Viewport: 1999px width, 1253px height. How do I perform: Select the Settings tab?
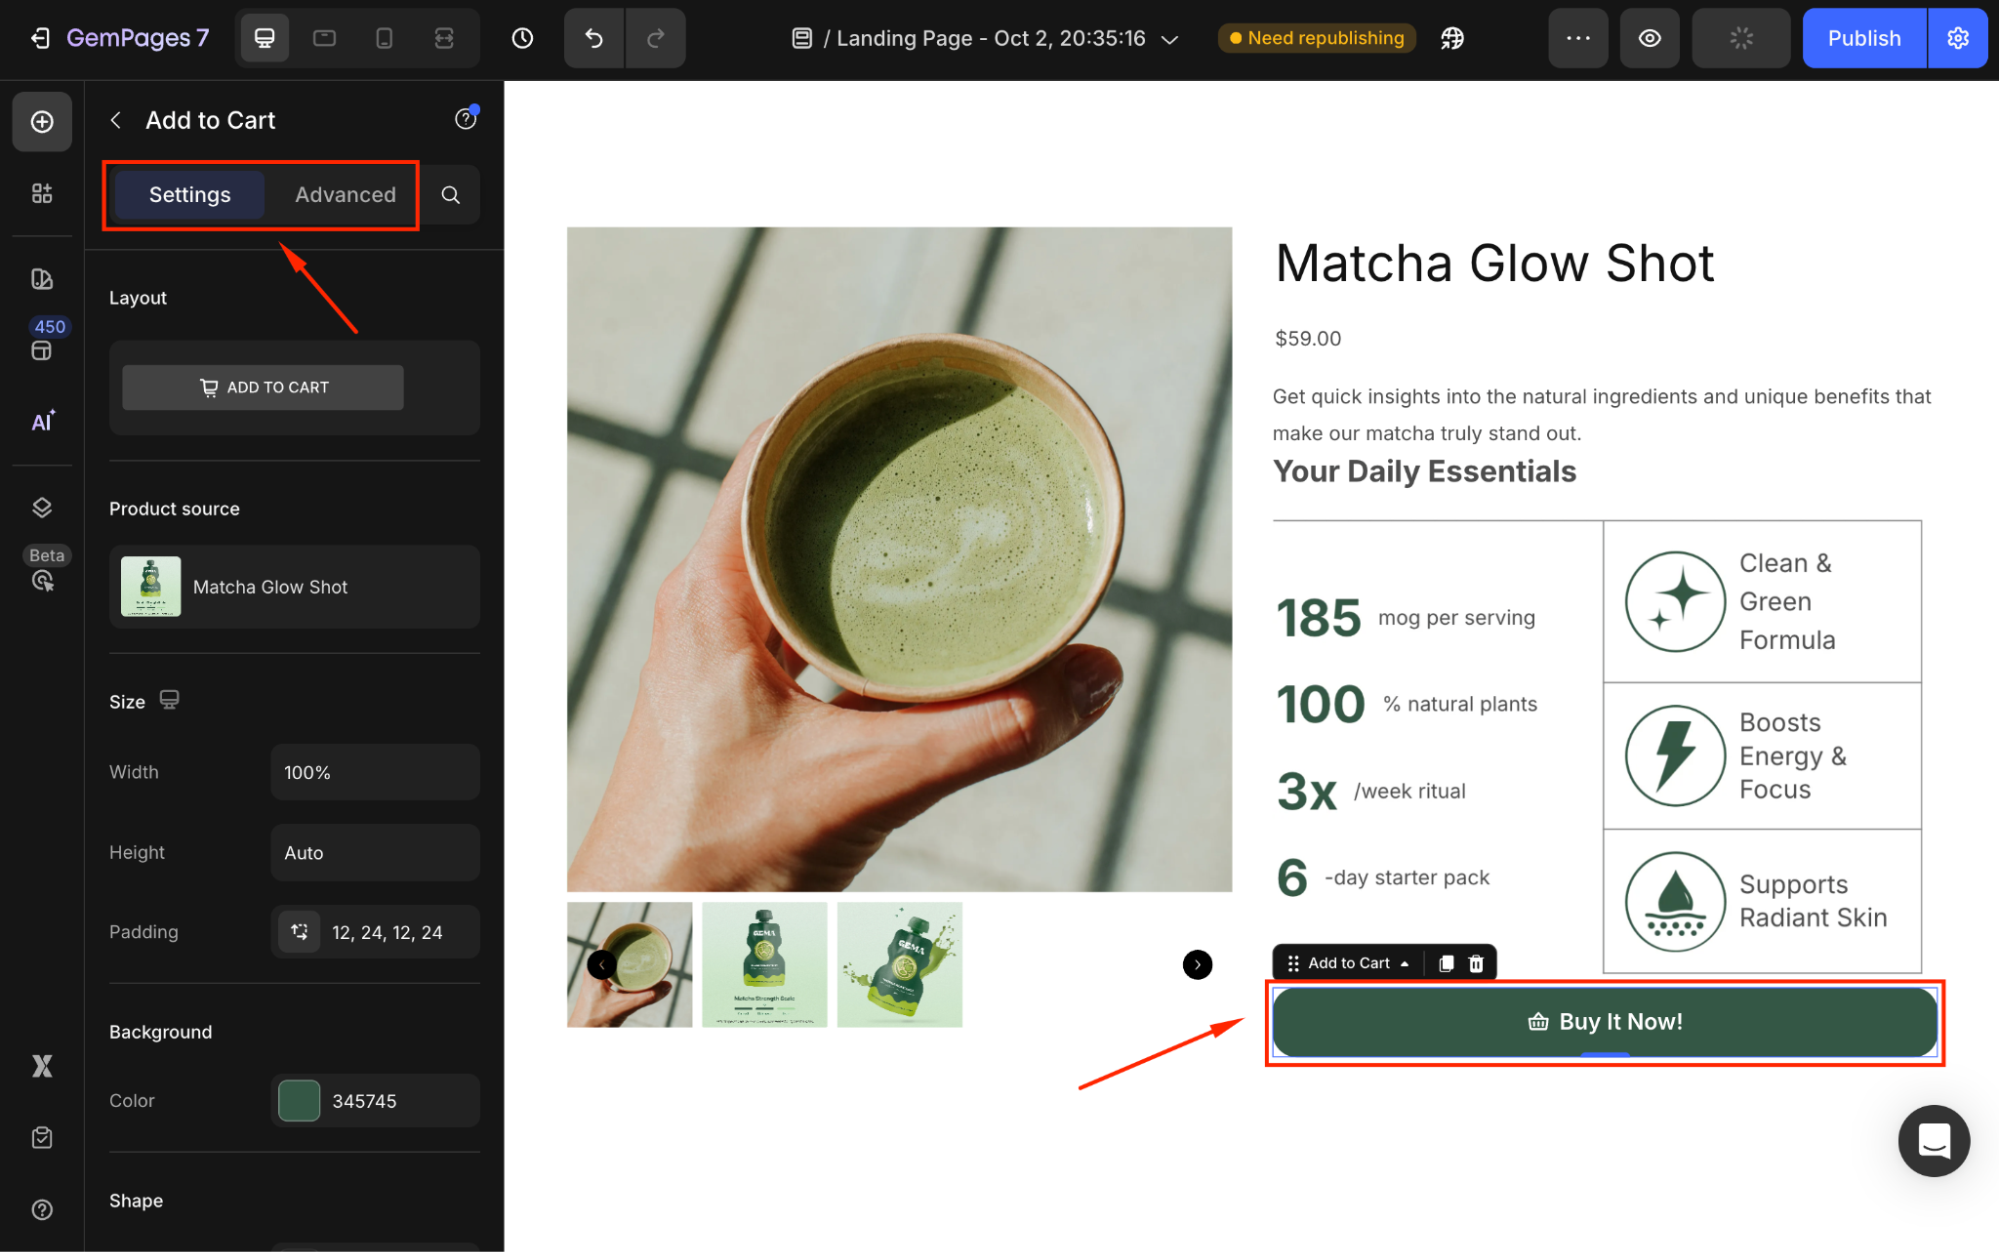tap(190, 194)
